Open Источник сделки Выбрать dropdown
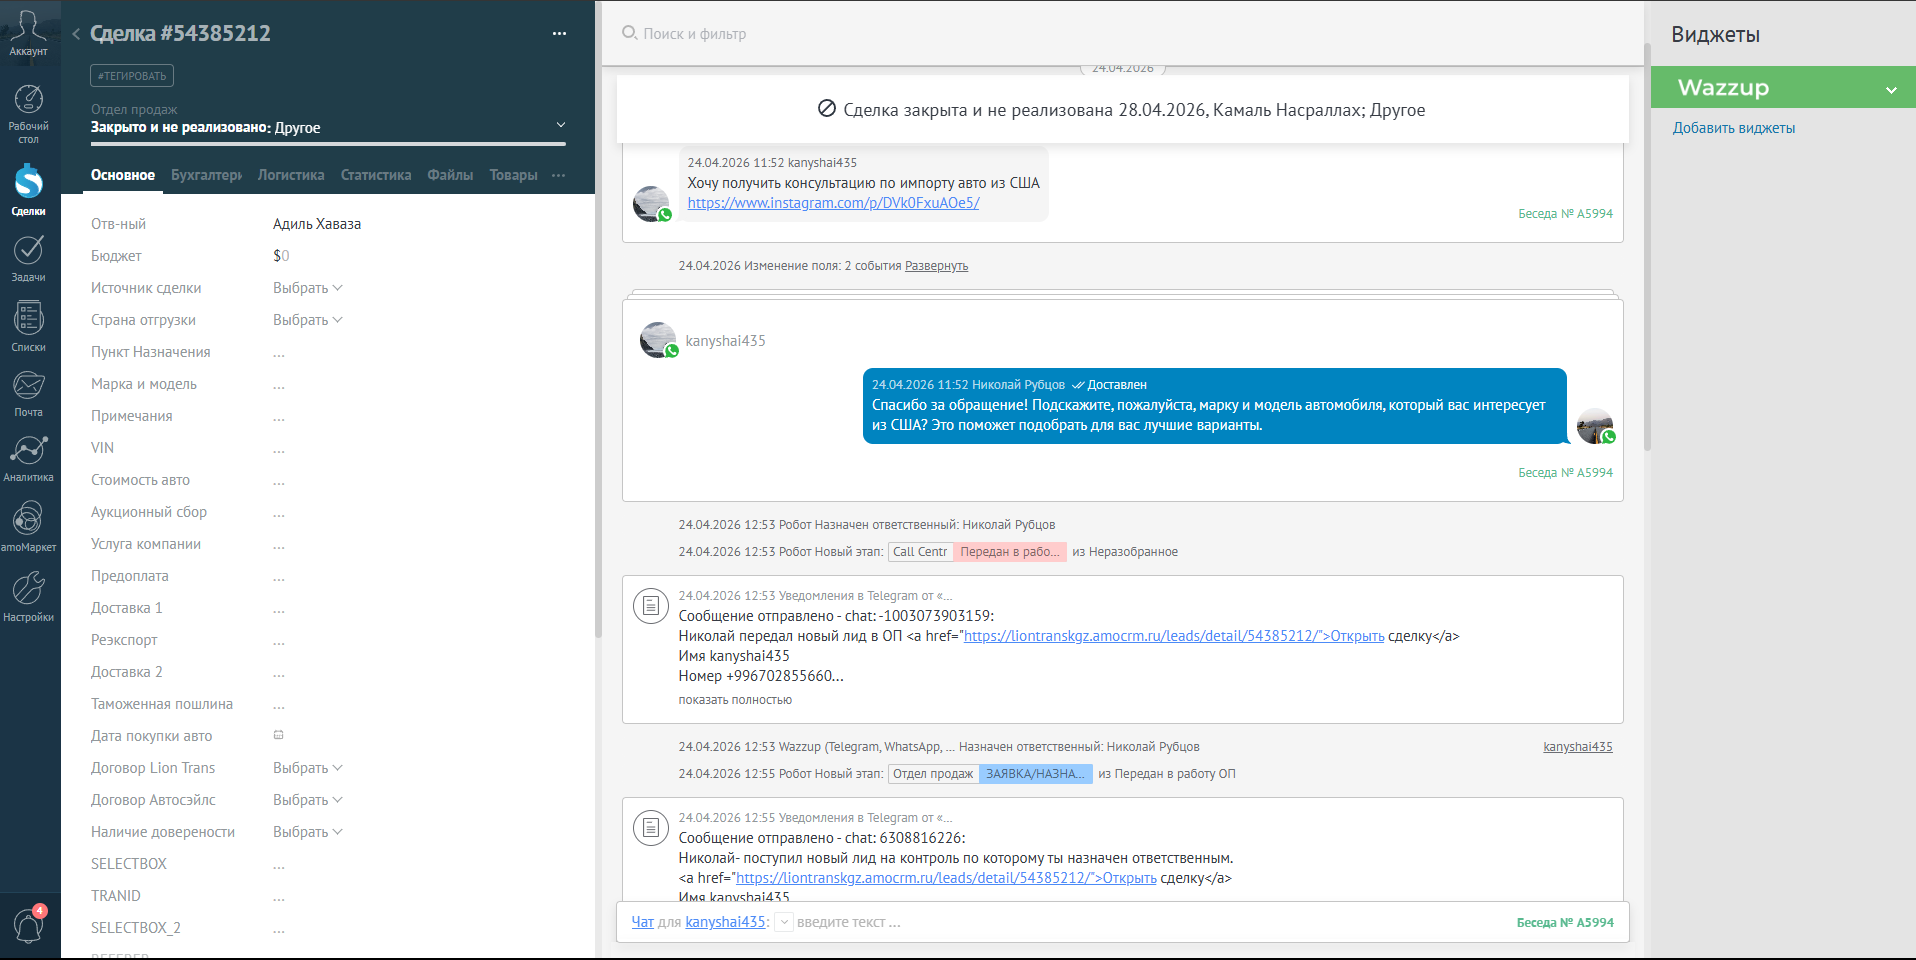Image resolution: width=1916 pixels, height=960 pixels. click(x=308, y=288)
